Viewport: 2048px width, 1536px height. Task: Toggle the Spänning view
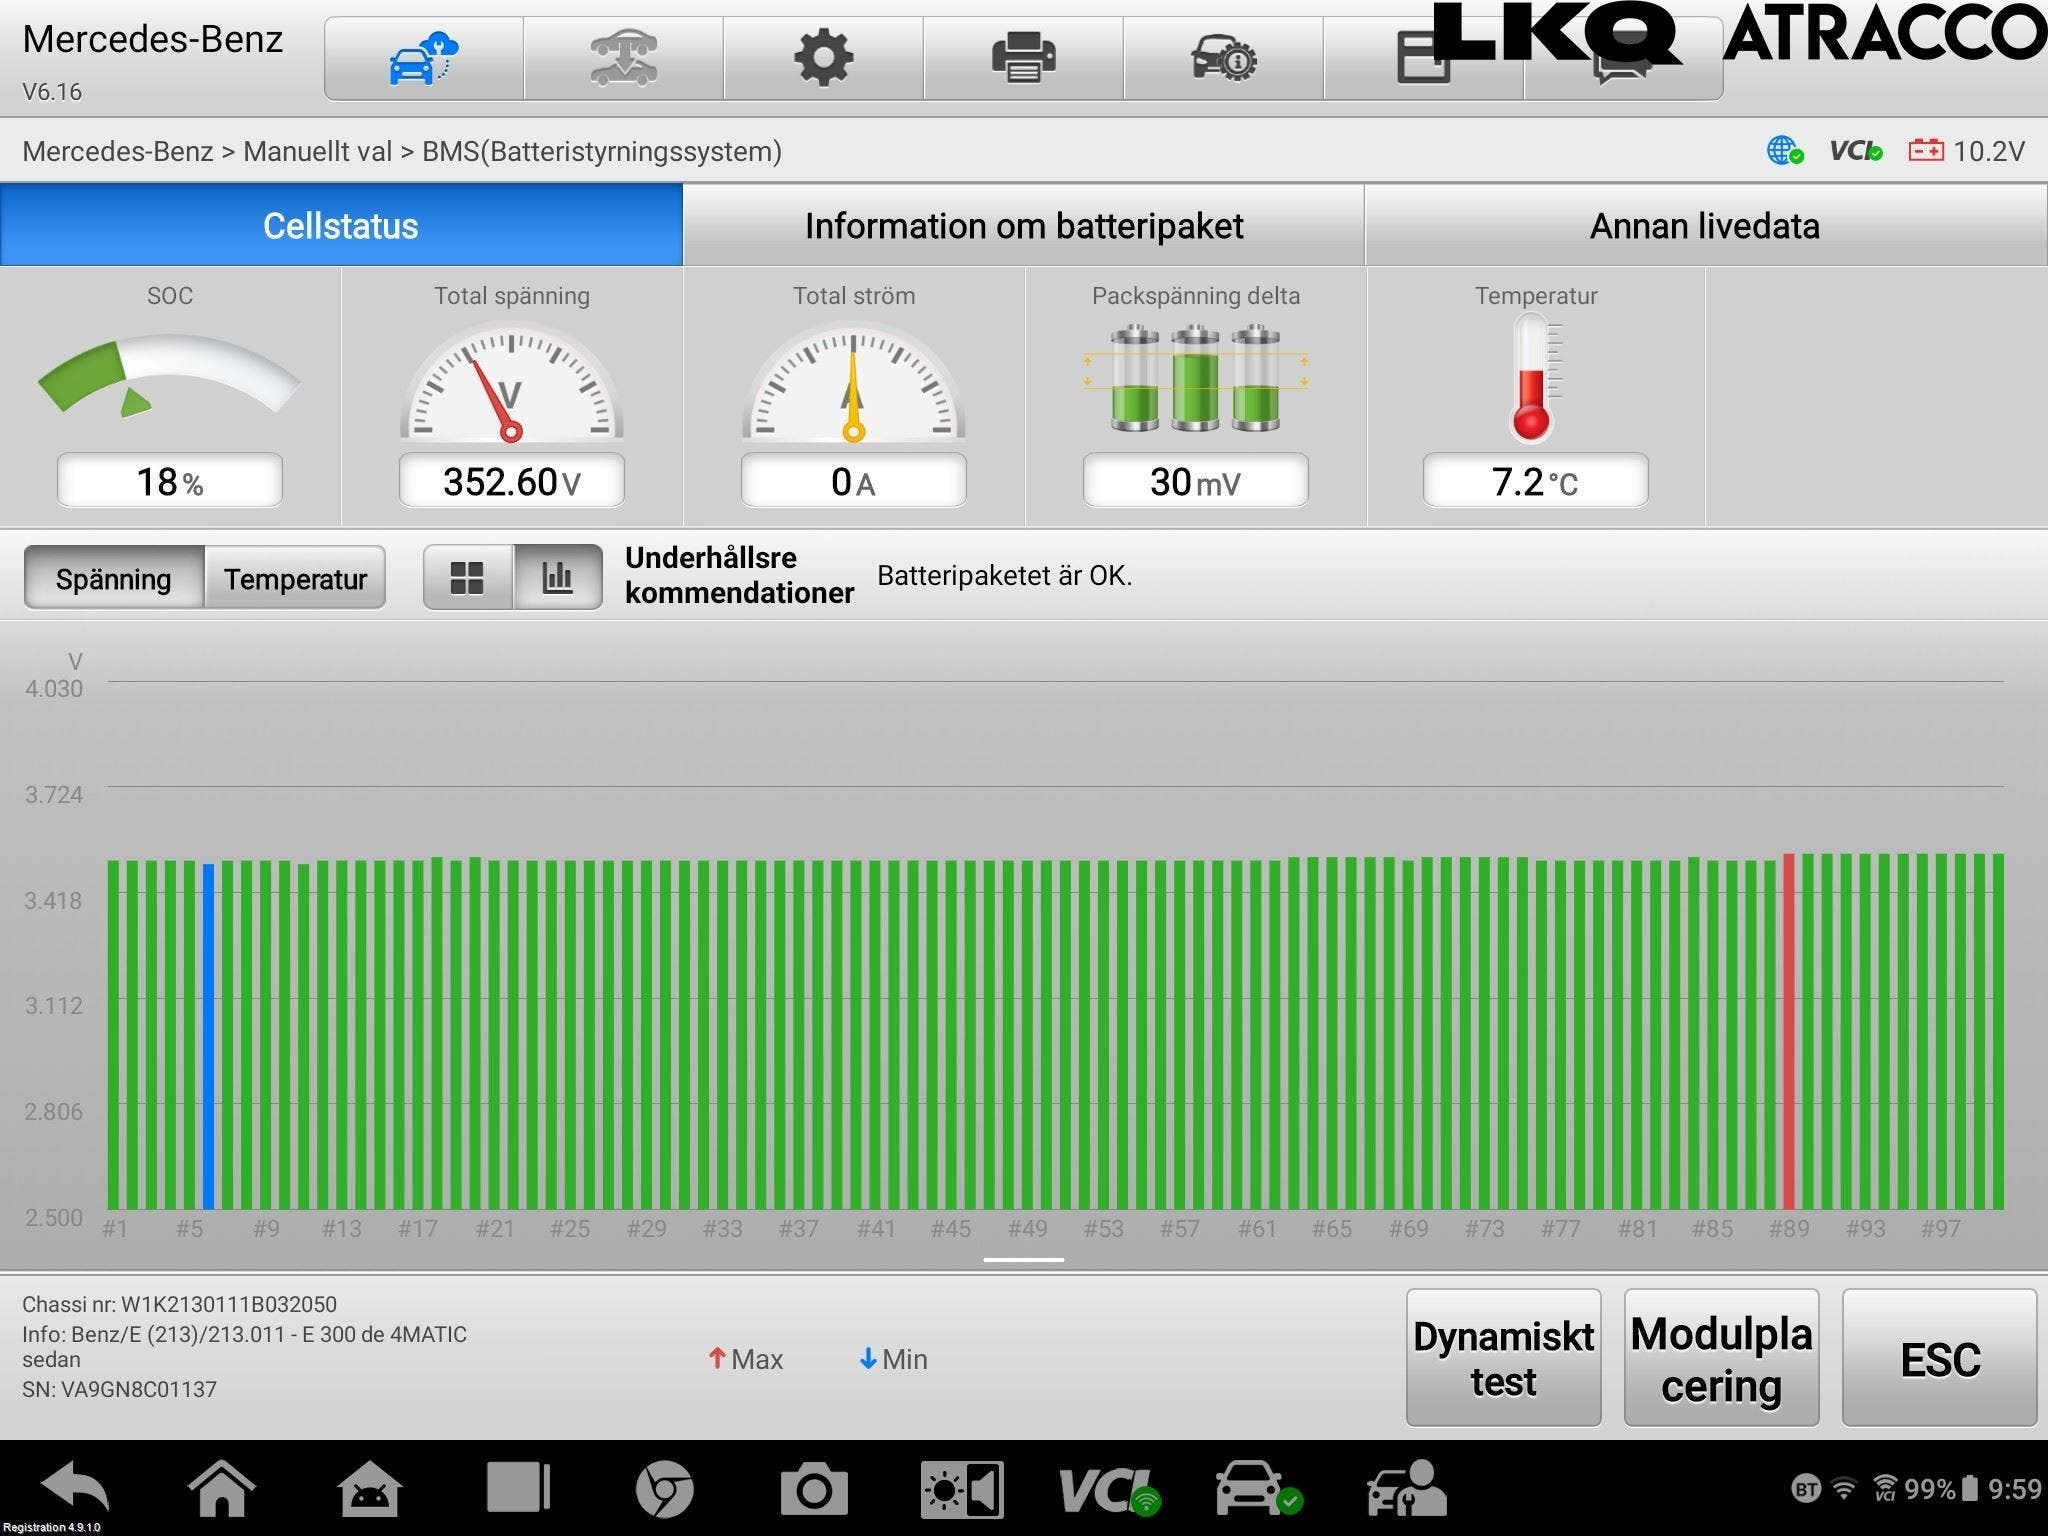coord(114,579)
